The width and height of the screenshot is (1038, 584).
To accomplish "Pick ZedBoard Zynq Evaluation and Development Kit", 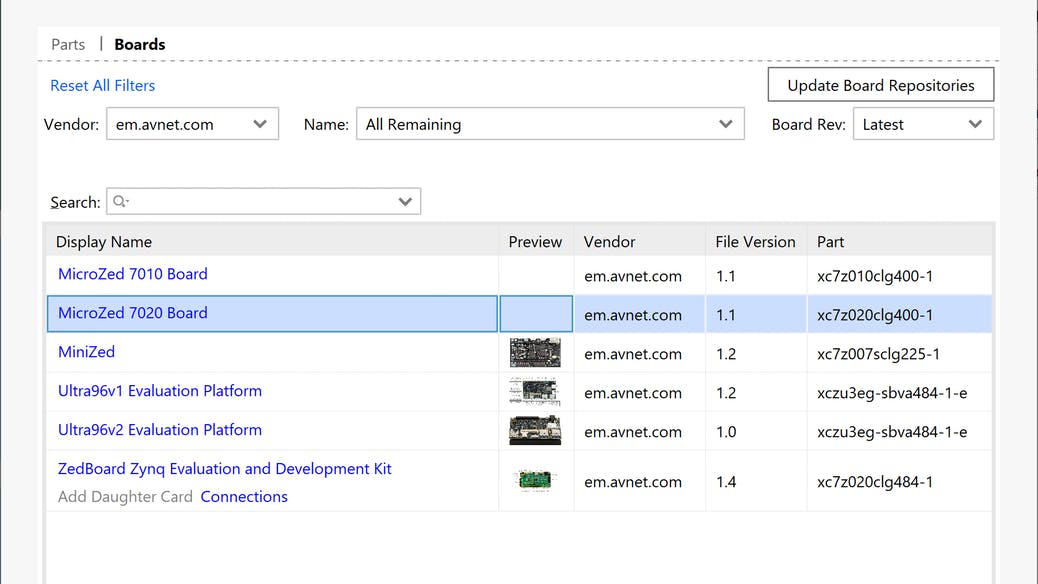I will pos(225,469).
